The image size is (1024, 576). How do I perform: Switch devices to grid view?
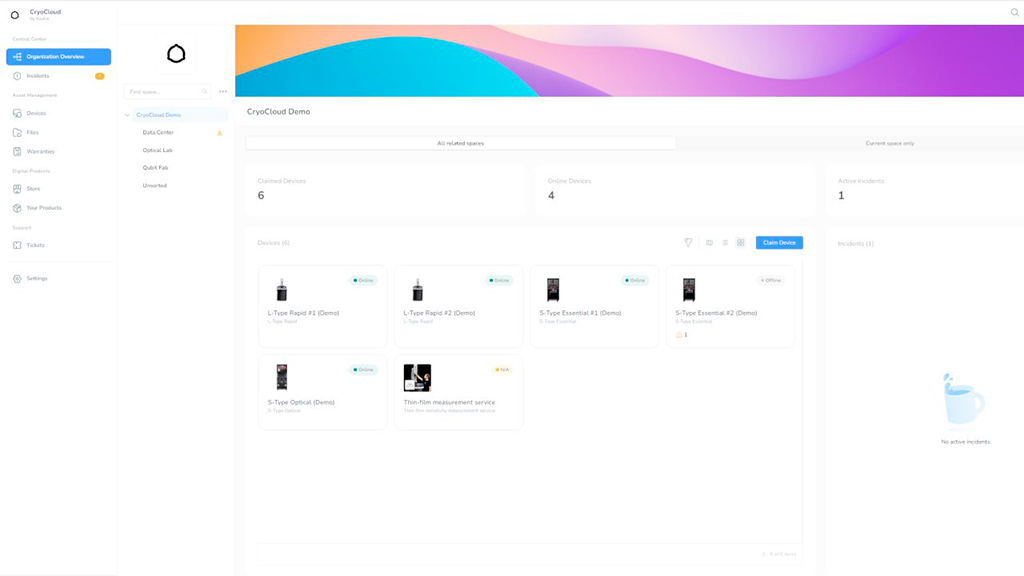click(x=741, y=243)
